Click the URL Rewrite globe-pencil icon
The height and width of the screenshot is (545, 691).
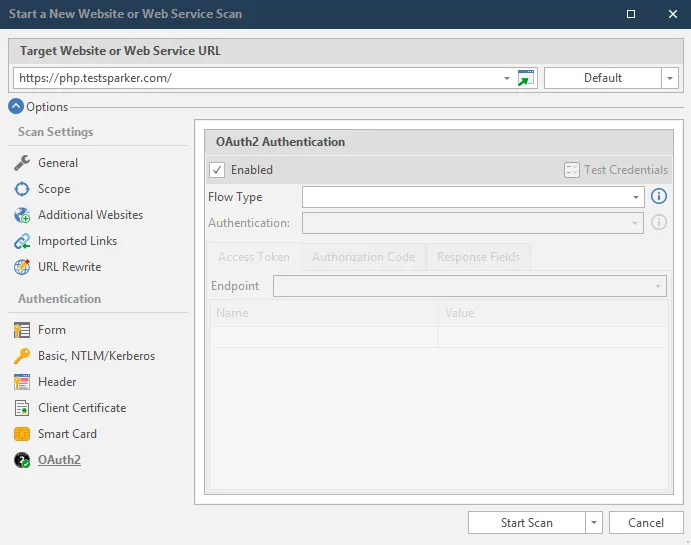[x=22, y=267]
